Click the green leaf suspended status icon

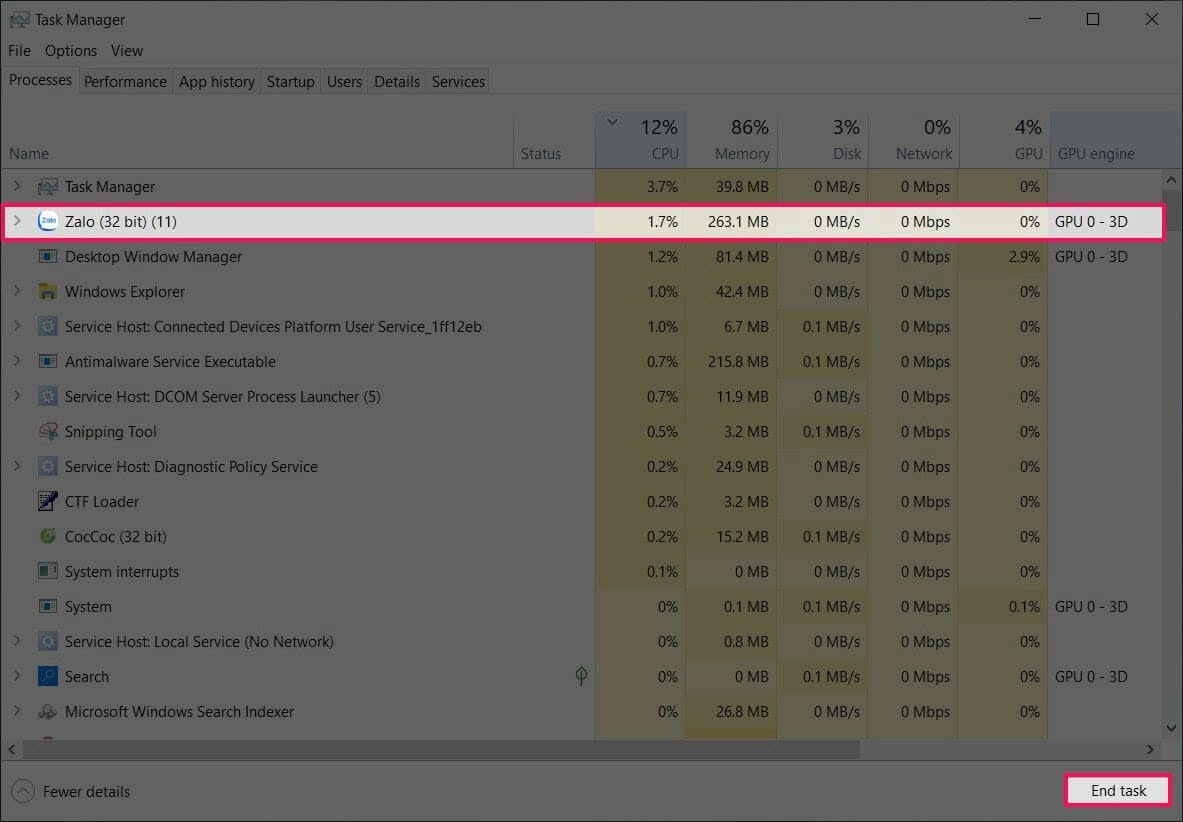[581, 676]
